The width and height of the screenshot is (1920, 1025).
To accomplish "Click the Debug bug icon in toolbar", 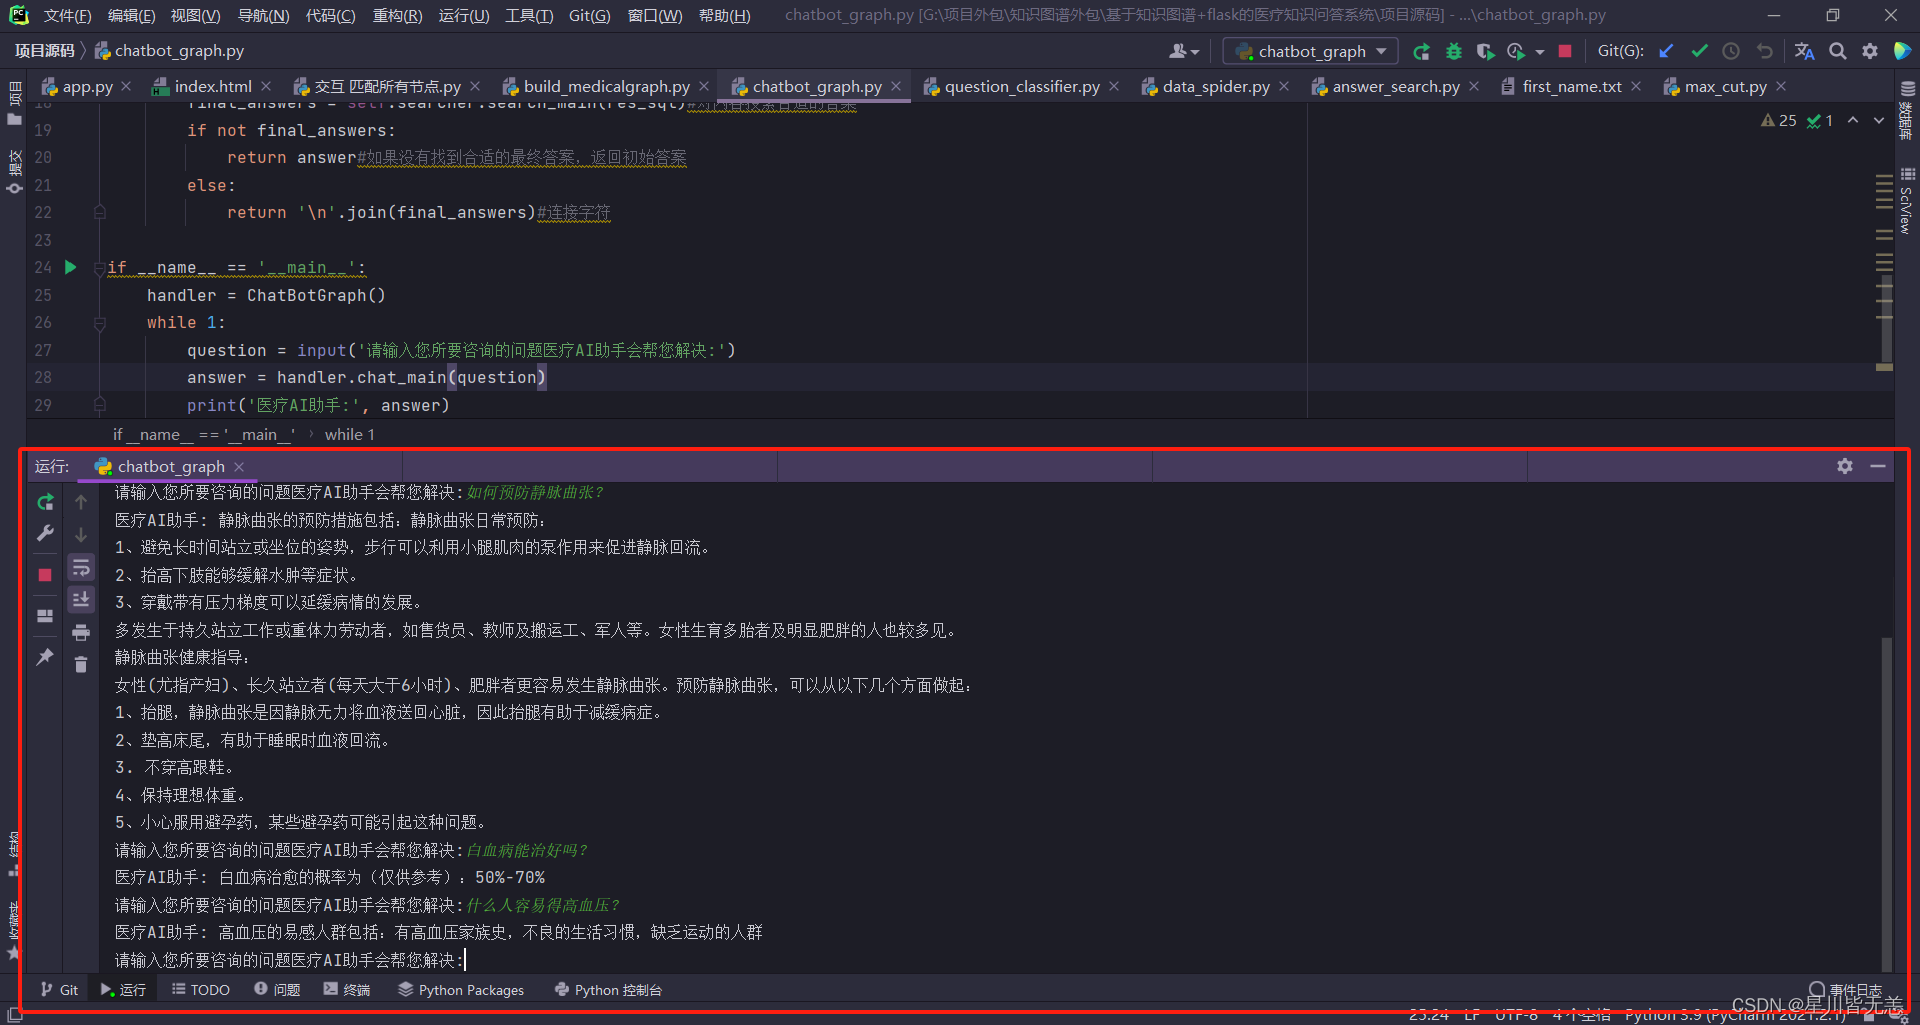I will click(1453, 51).
